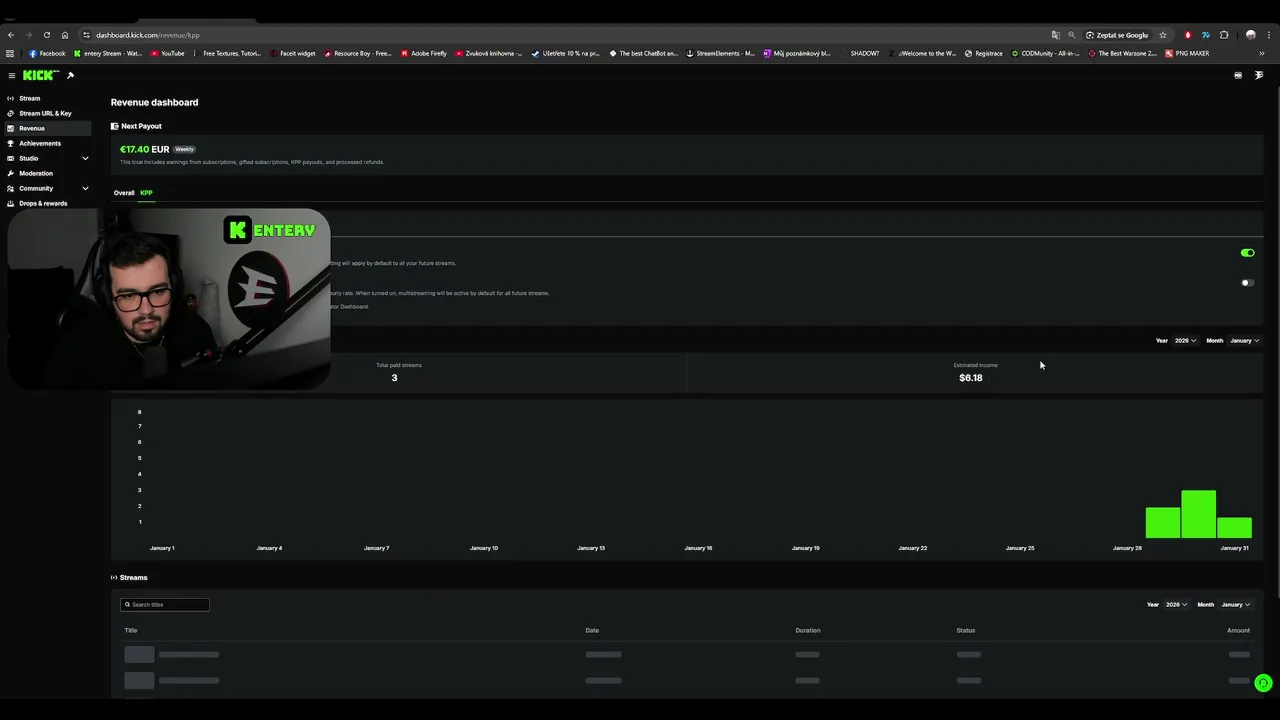Open the CODMunity bookmark
Image resolution: width=1280 pixels, height=720 pixels.
point(1046,53)
